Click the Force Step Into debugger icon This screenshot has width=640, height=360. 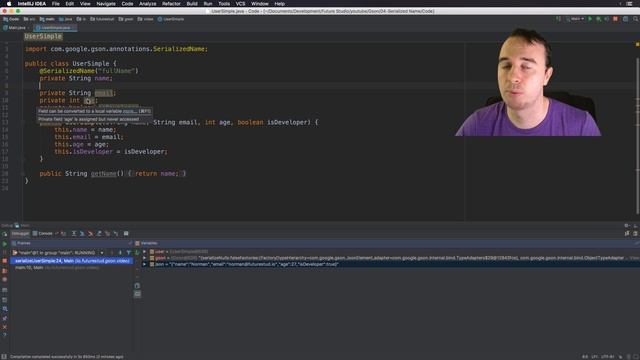coord(91,233)
